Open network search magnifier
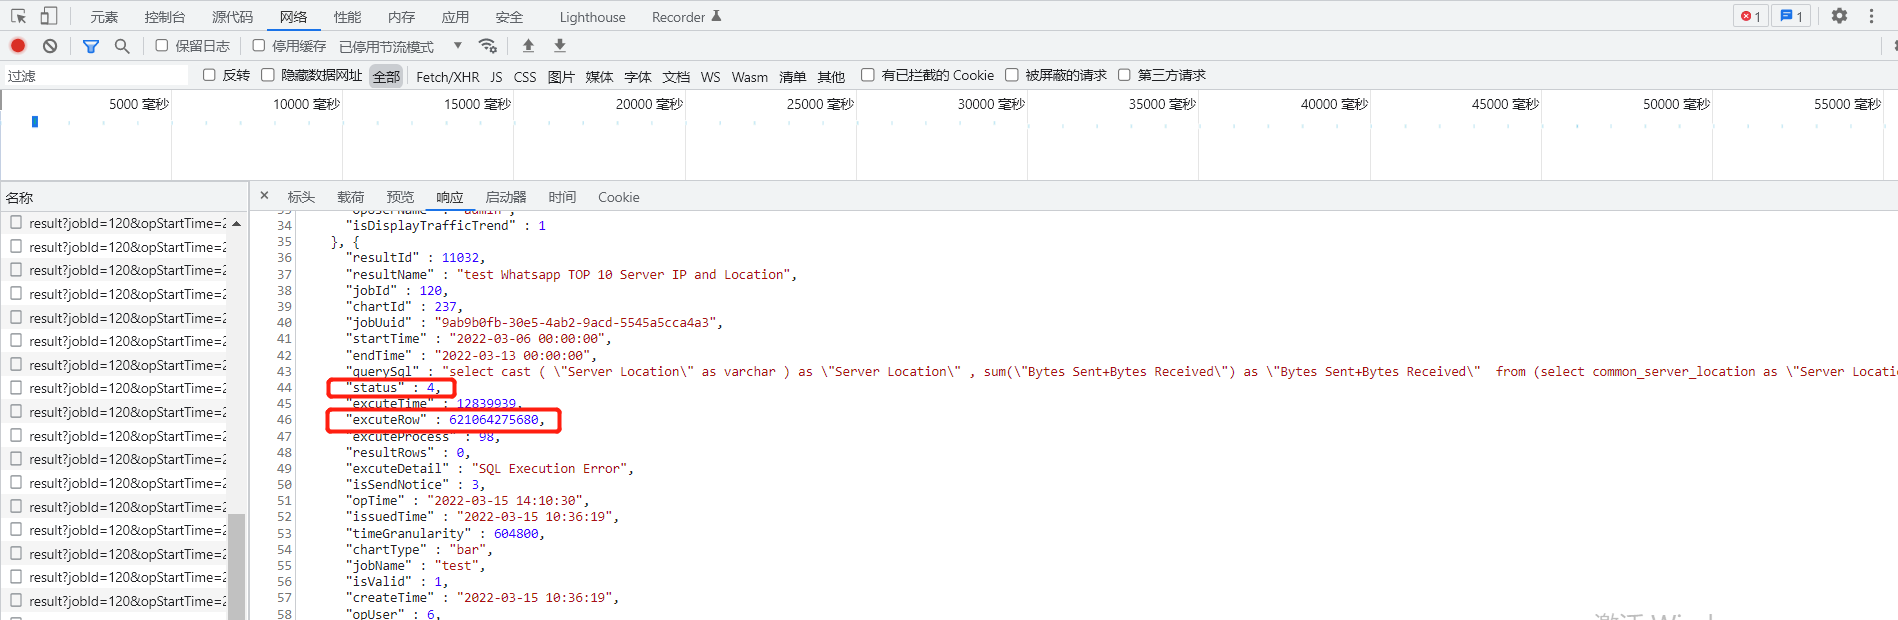This screenshot has width=1898, height=620. point(122,46)
